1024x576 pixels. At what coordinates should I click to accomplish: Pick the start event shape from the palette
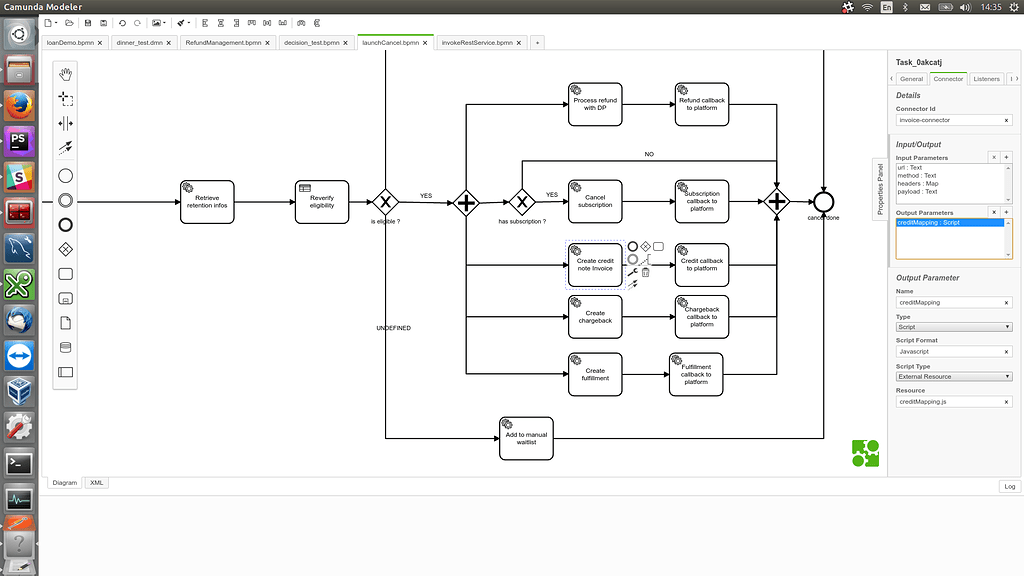click(x=65, y=176)
